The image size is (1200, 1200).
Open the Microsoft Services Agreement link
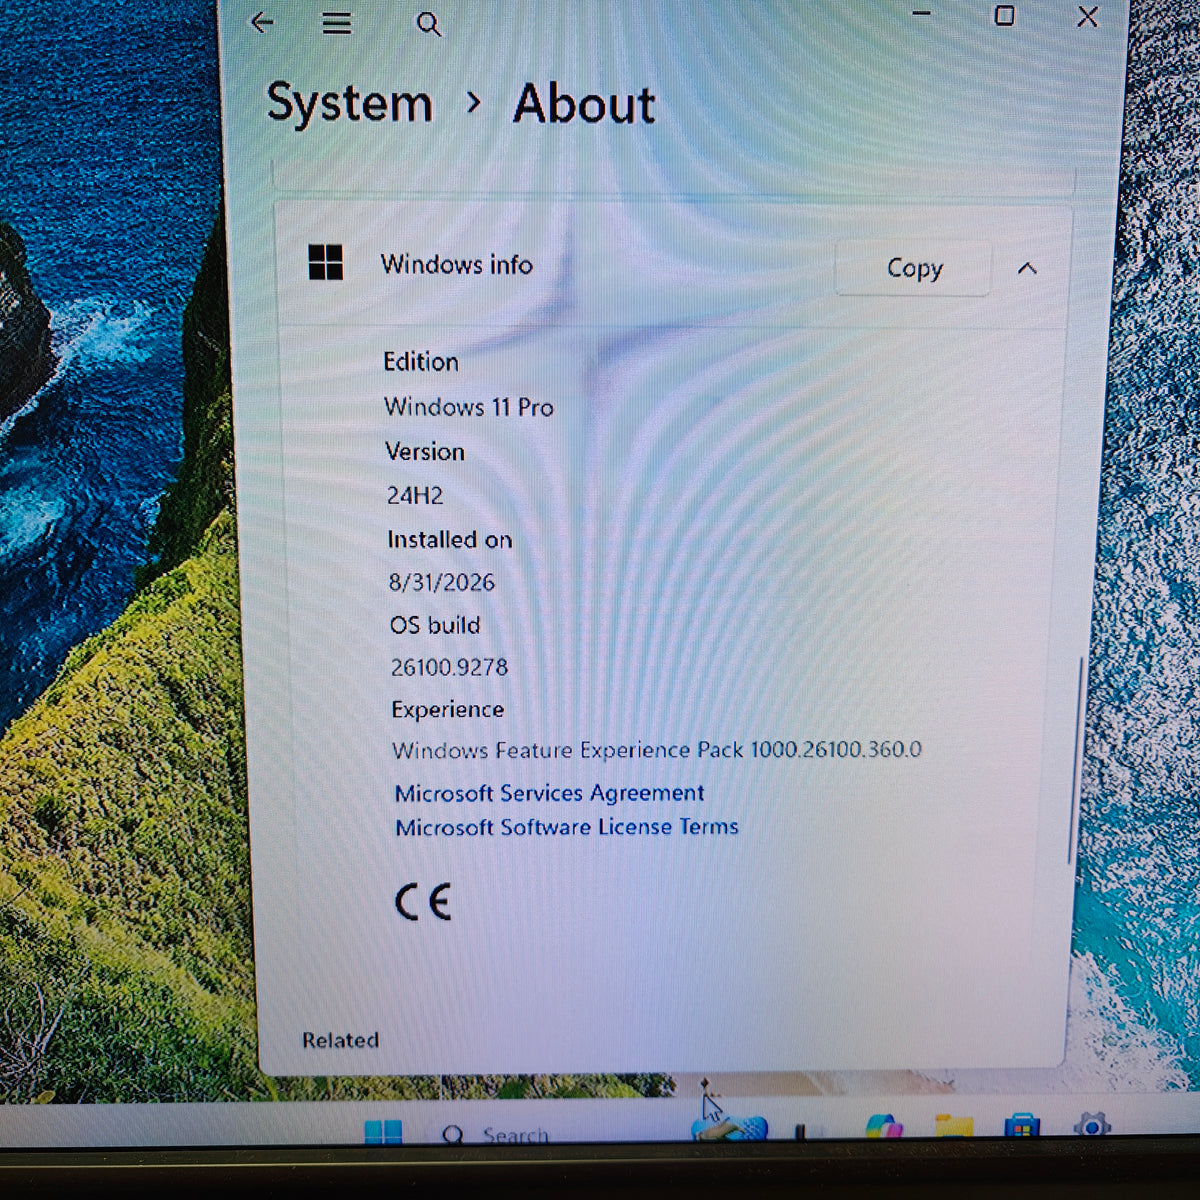point(549,793)
